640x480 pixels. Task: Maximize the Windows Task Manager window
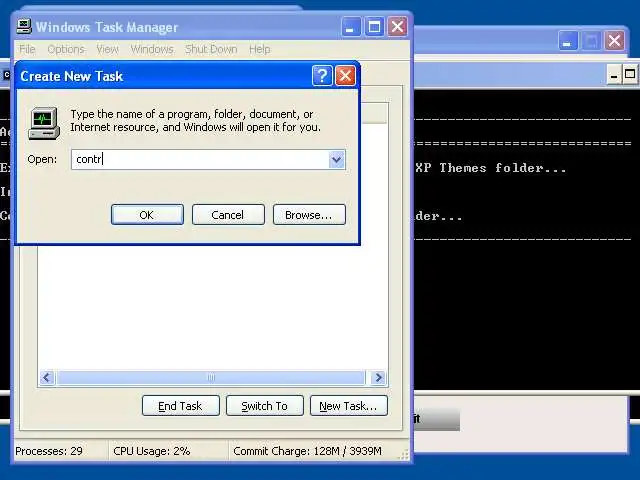point(374,27)
